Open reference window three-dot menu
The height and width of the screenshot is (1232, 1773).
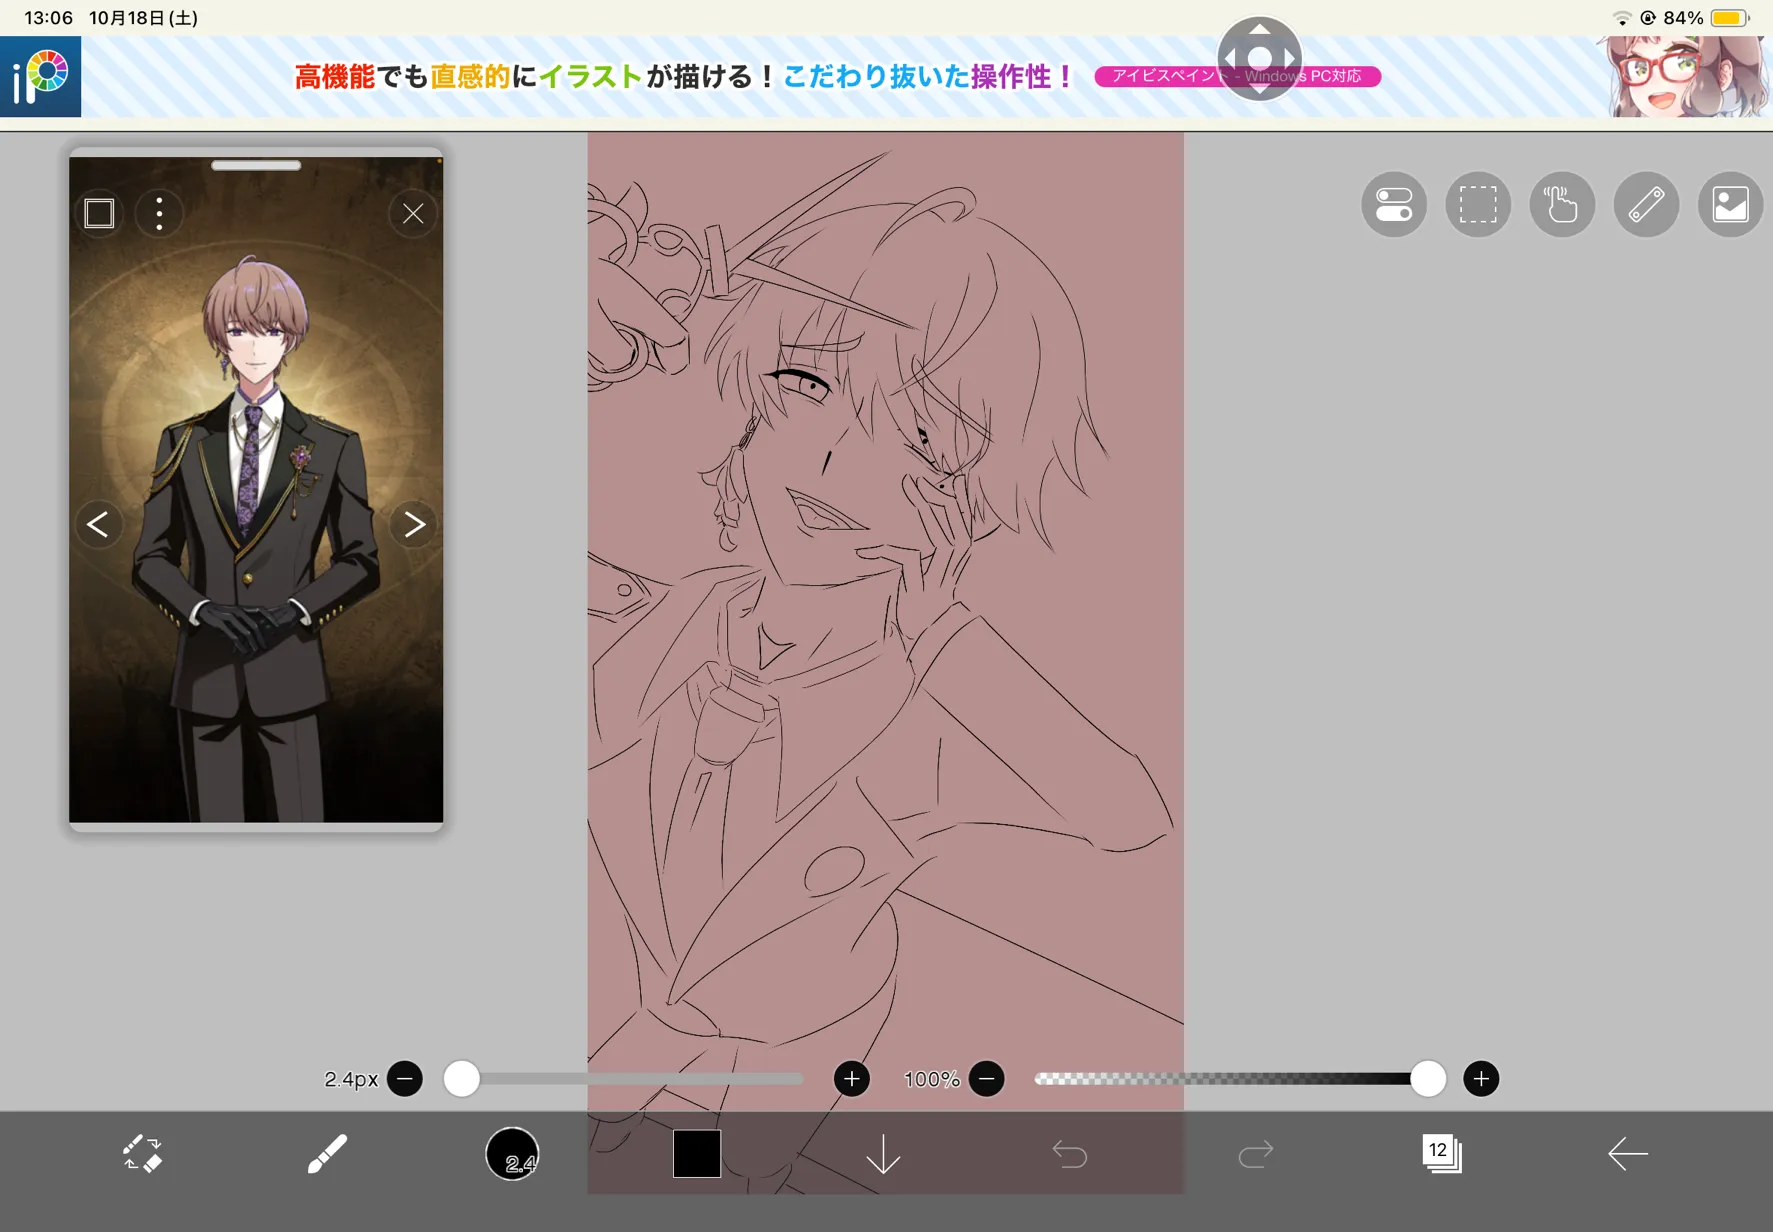[x=159, y=213]
